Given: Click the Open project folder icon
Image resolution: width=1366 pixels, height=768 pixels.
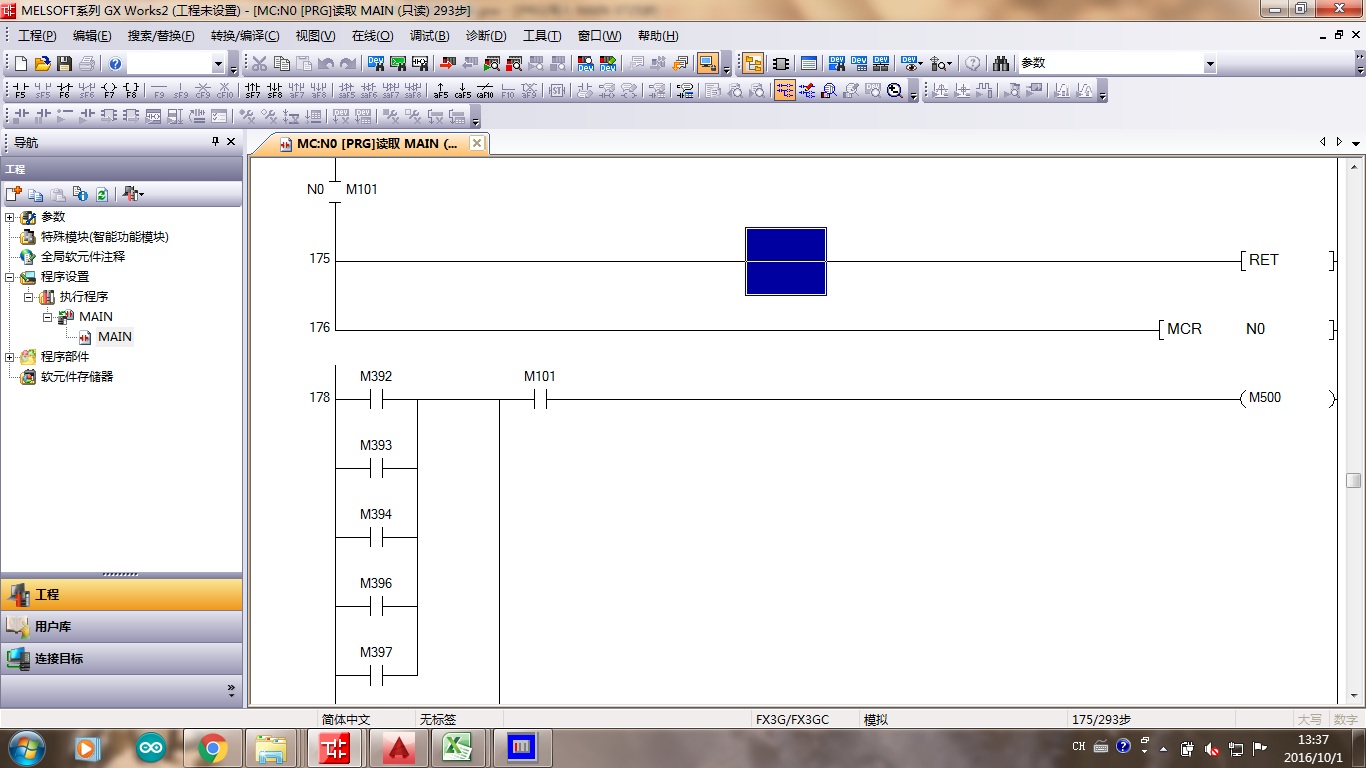Looking at the screenshot, I should click(42, 64).
